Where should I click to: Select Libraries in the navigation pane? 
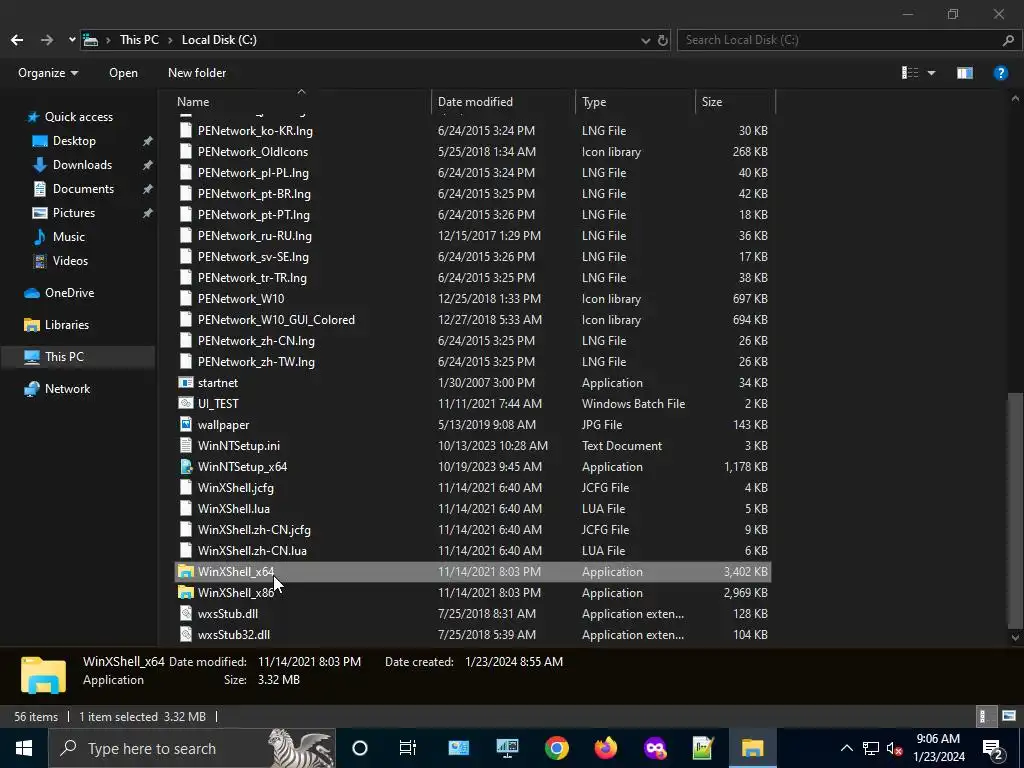click(x=67, y=325)
